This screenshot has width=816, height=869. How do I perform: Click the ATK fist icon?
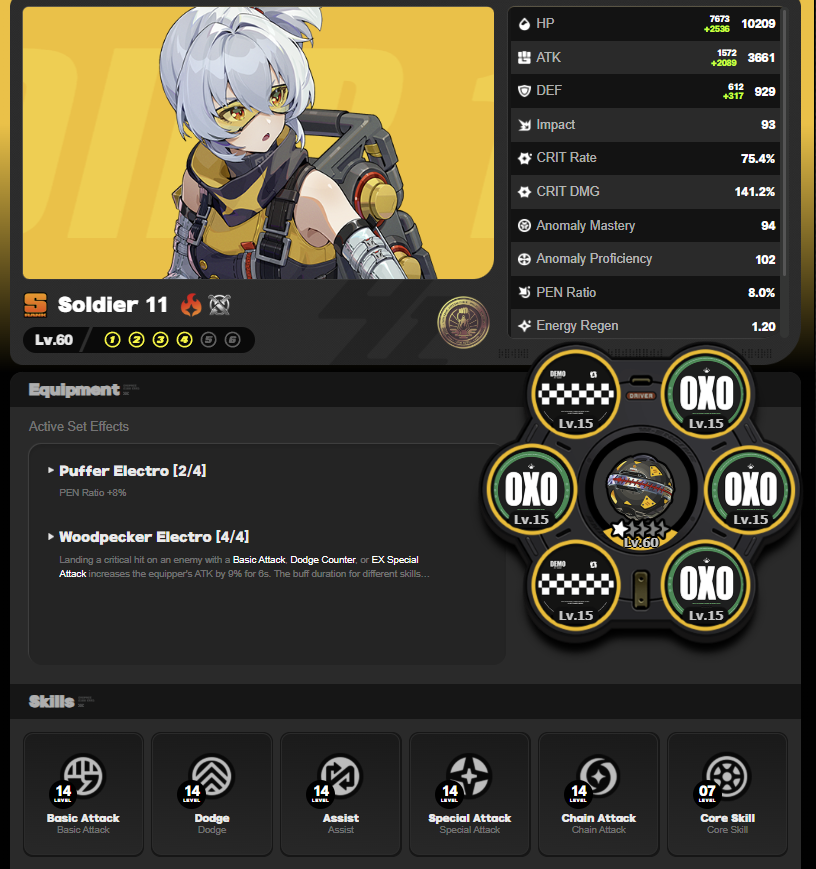coord(524,58)
